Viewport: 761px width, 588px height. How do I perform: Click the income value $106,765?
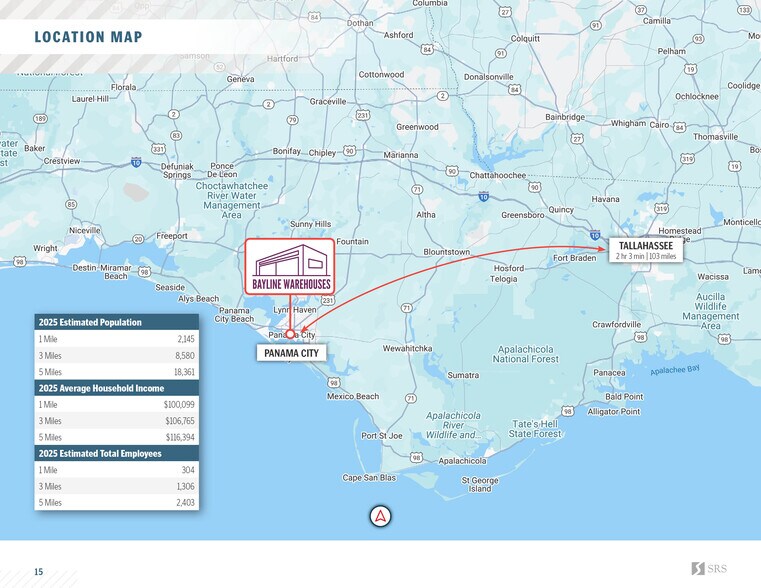coord(180,421)
